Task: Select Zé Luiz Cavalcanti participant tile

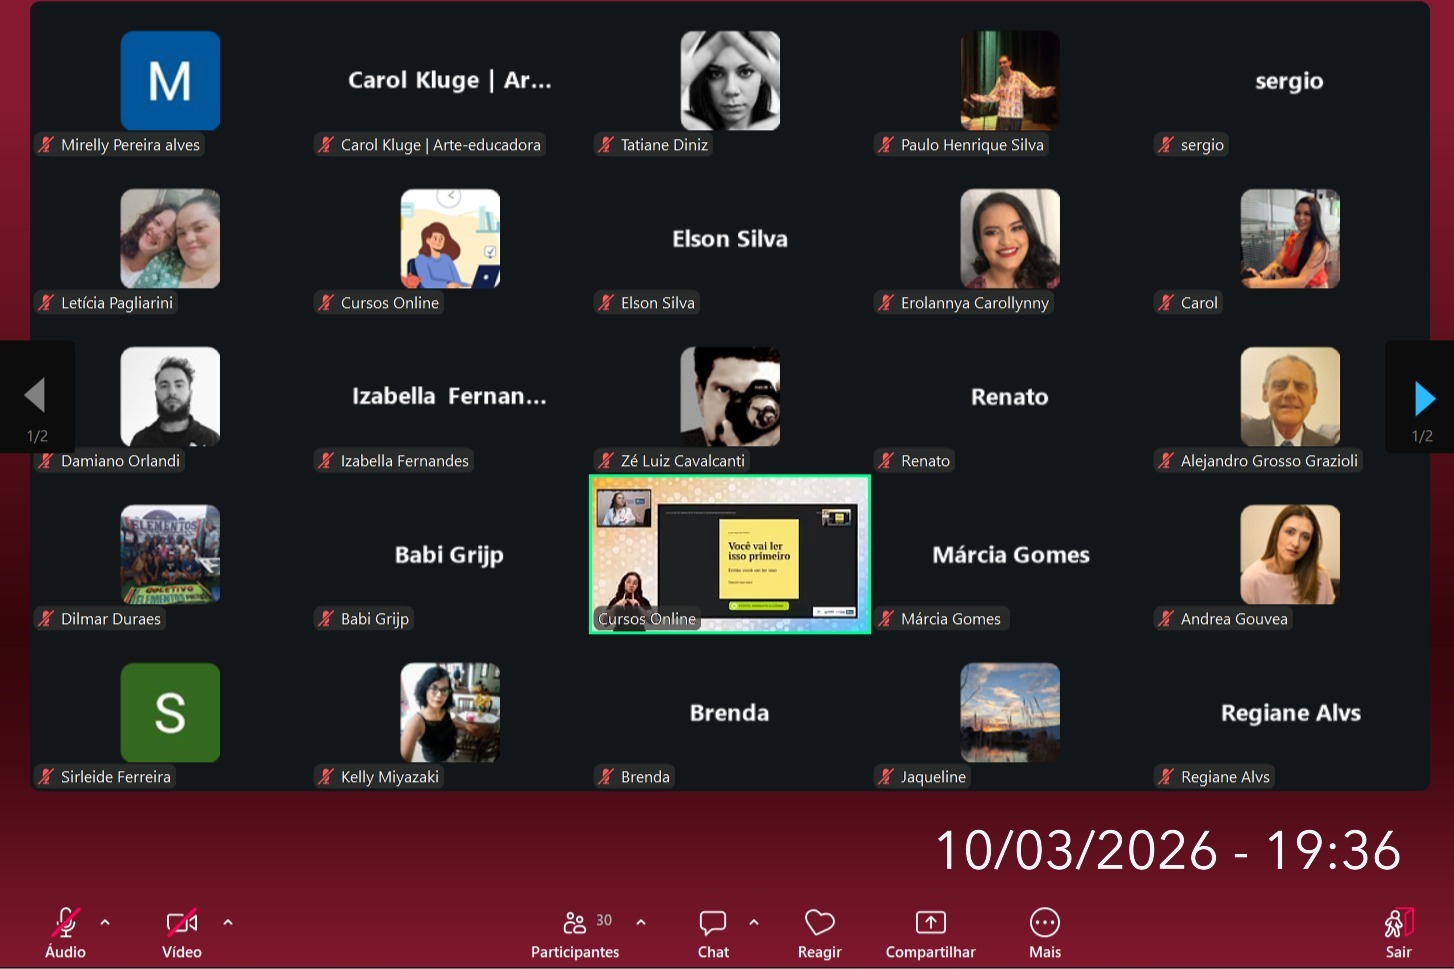Action: coord(730,396)
